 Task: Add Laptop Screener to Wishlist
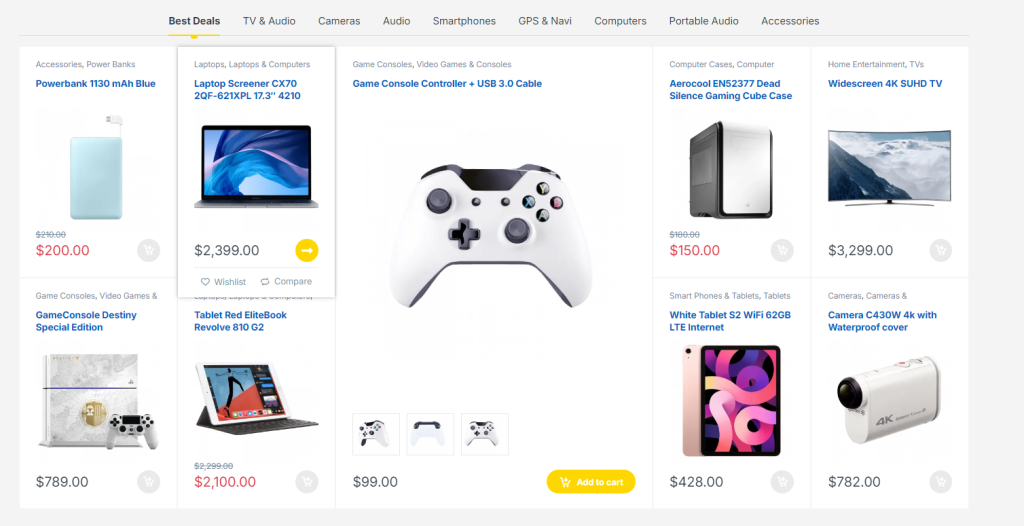[223, 282]
